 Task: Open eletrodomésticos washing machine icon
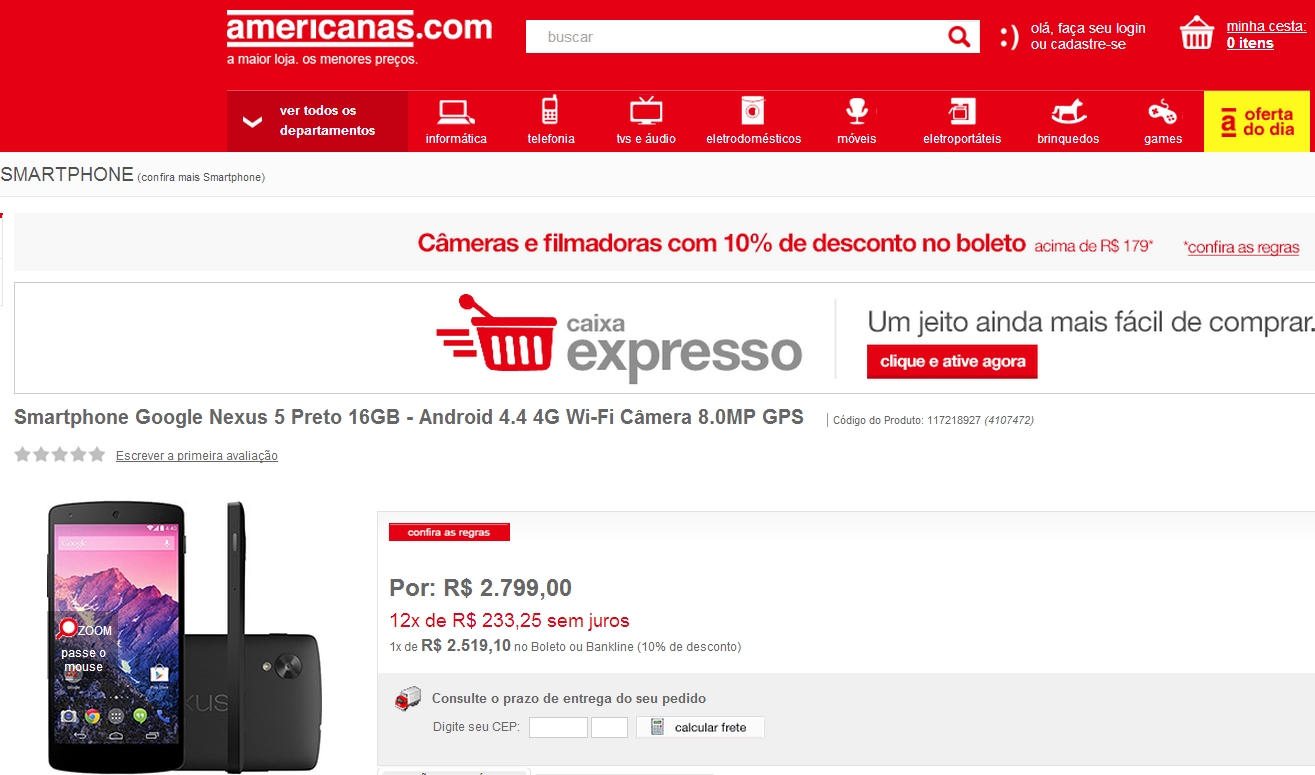[x=753, y=110]
